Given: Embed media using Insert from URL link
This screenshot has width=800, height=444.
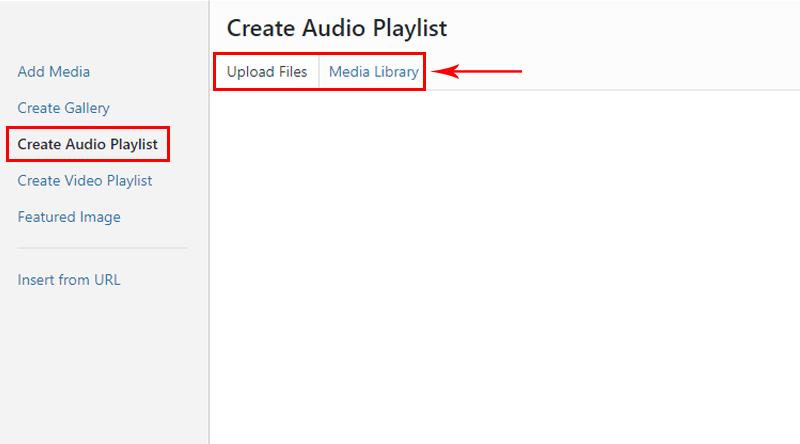Looking at the screenshot, I should click(69, 280).
